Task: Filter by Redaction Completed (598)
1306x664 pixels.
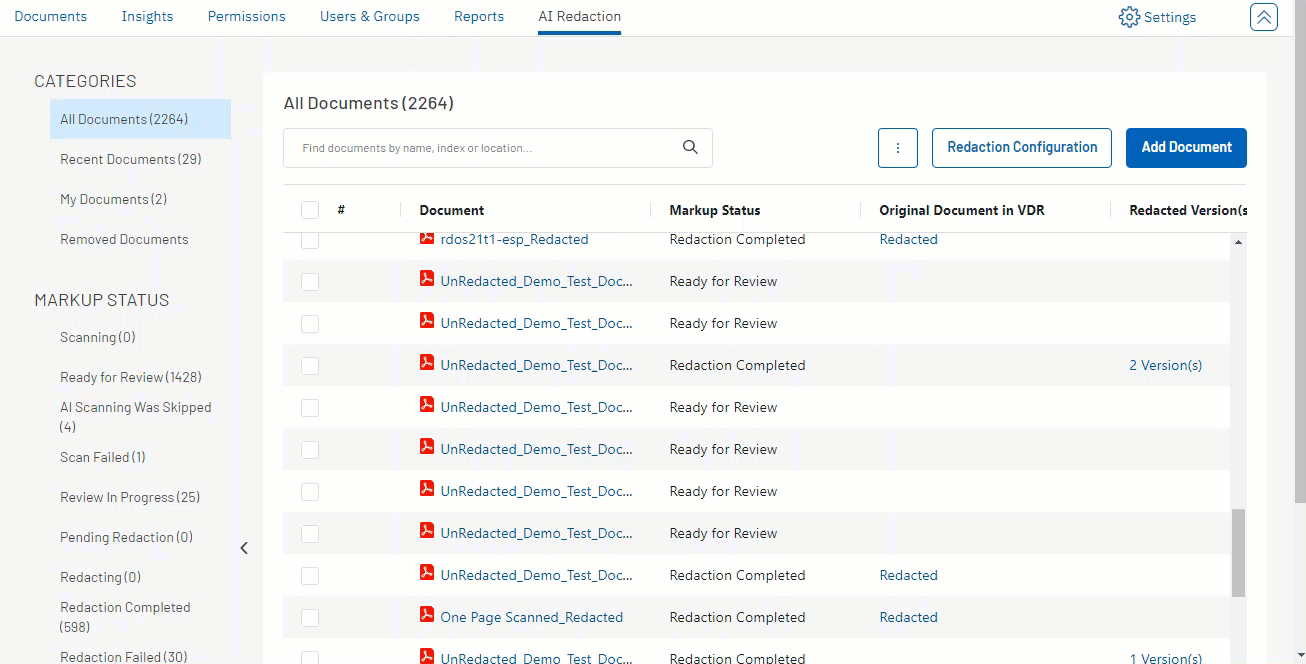Action: point(125,617)
